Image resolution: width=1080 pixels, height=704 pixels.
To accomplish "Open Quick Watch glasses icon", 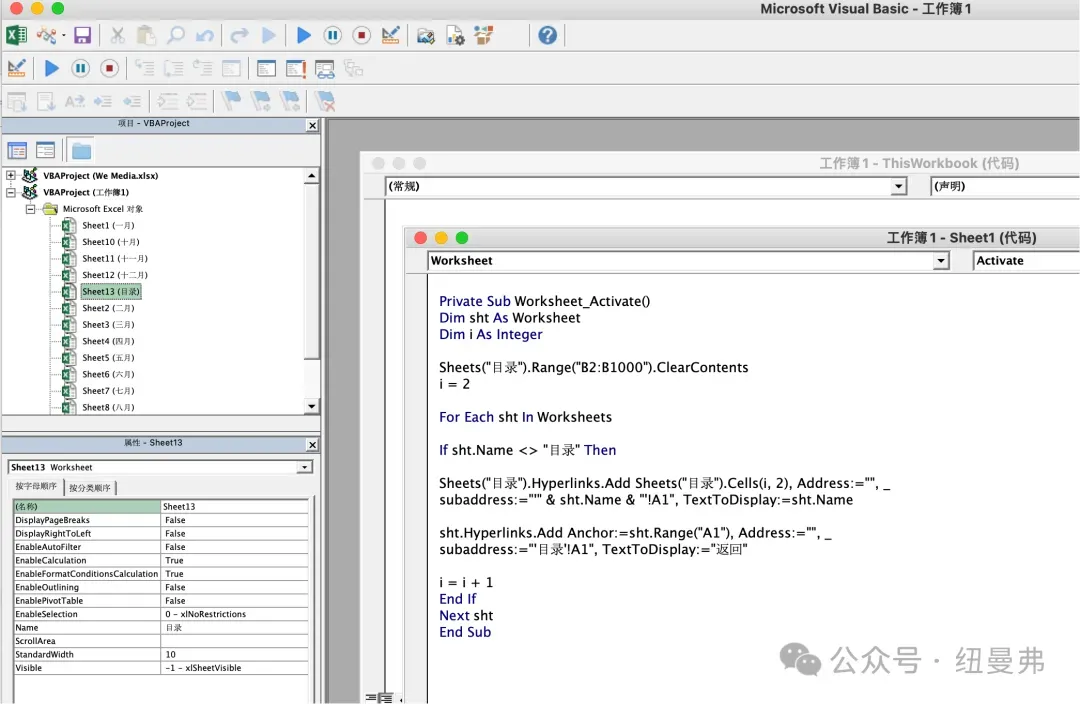I will pyautogui.click(x=324, y=68).
